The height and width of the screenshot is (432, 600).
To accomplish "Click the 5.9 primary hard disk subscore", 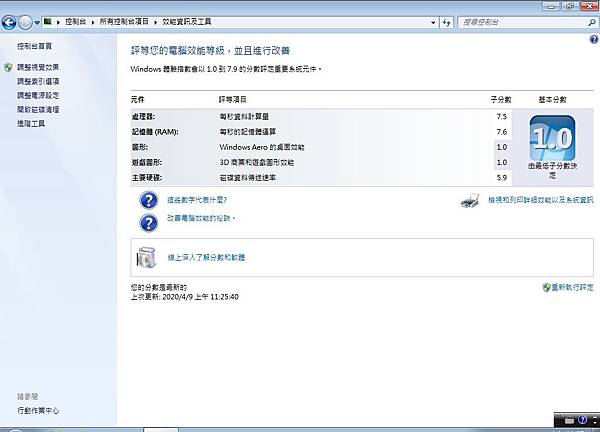I will coord(502,178).
